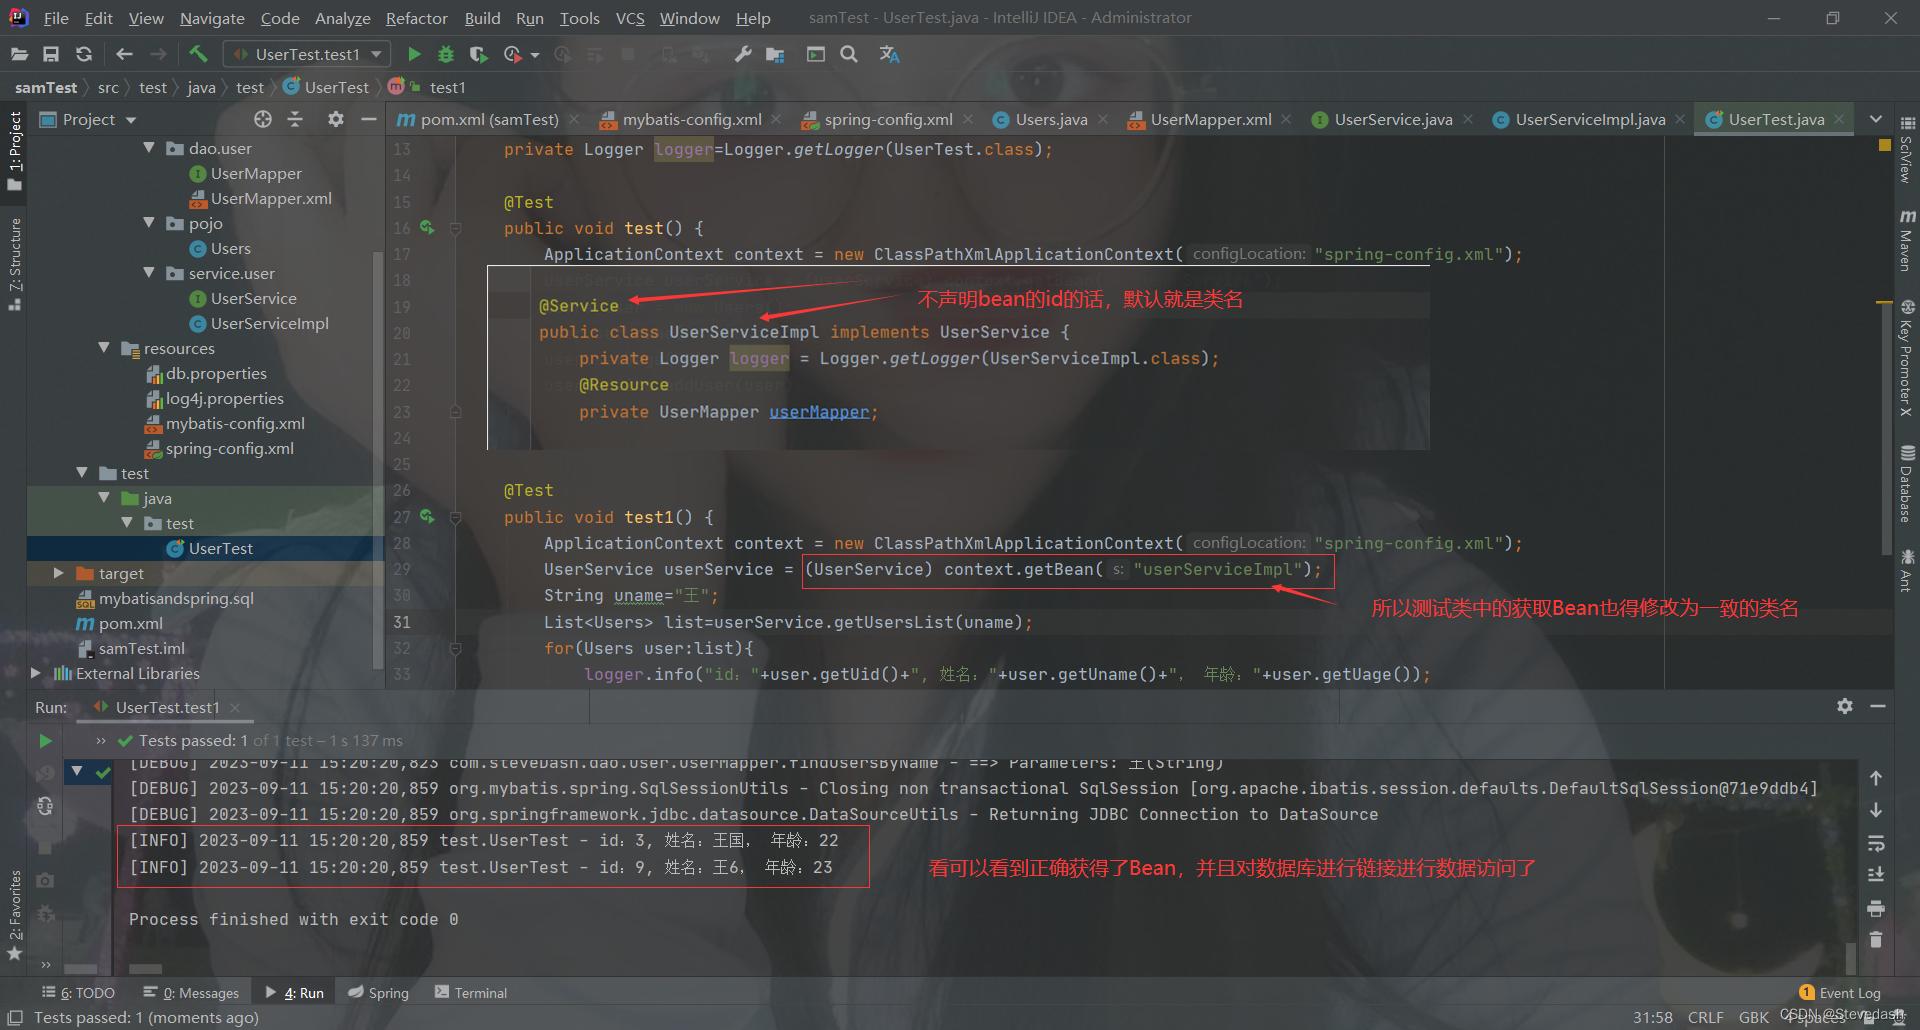1920x1030 pixels.
Task: Click Run console vertical scrollbar
Action: (1851, 957)
